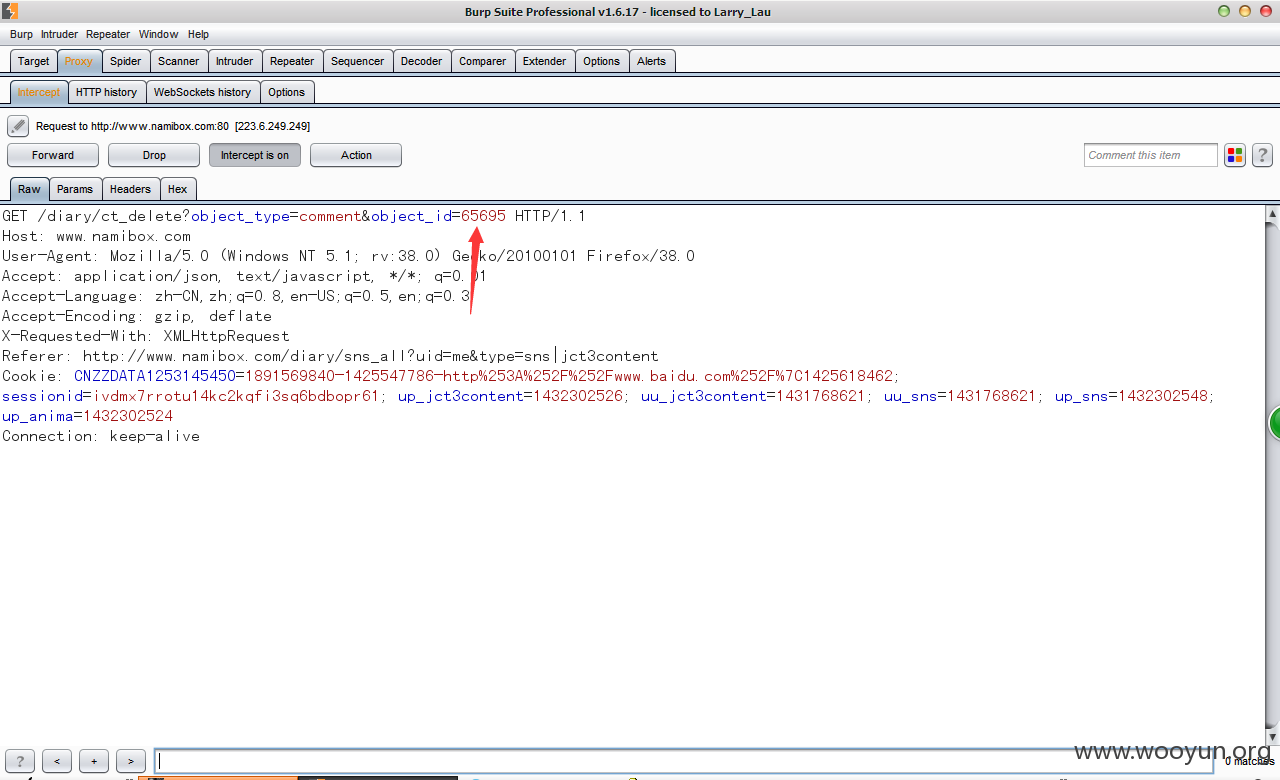Click the Referer header line
Screen dimensions: 1280x780
(x=330, y=356)
